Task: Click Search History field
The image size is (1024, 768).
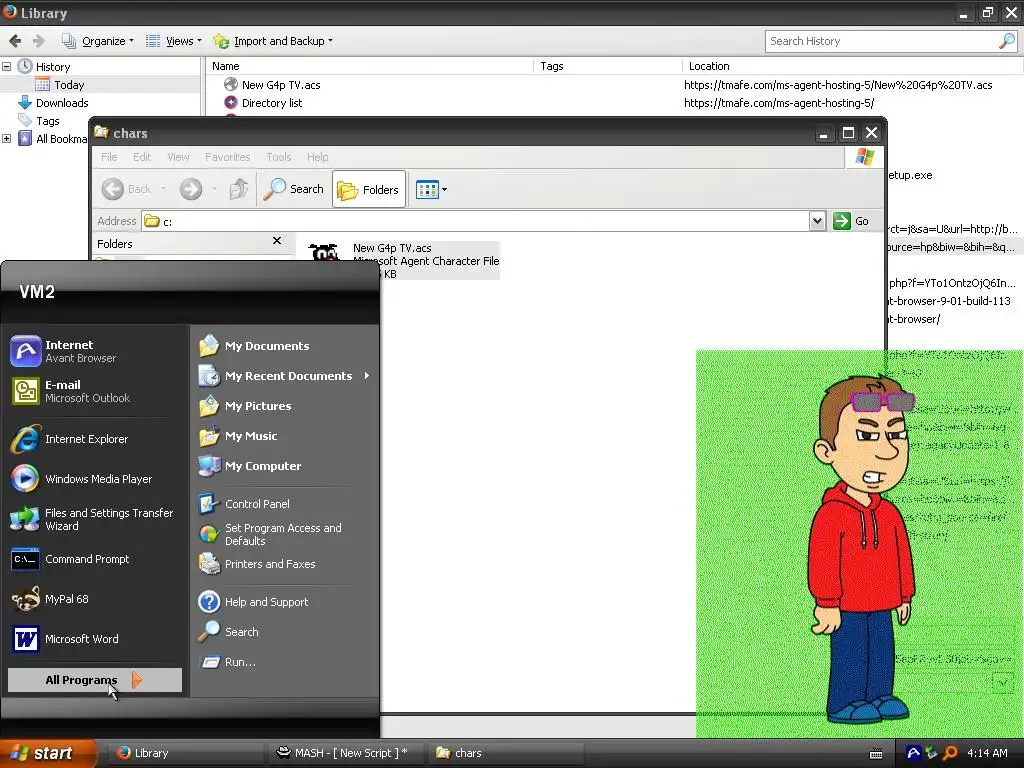Action: 883,41
